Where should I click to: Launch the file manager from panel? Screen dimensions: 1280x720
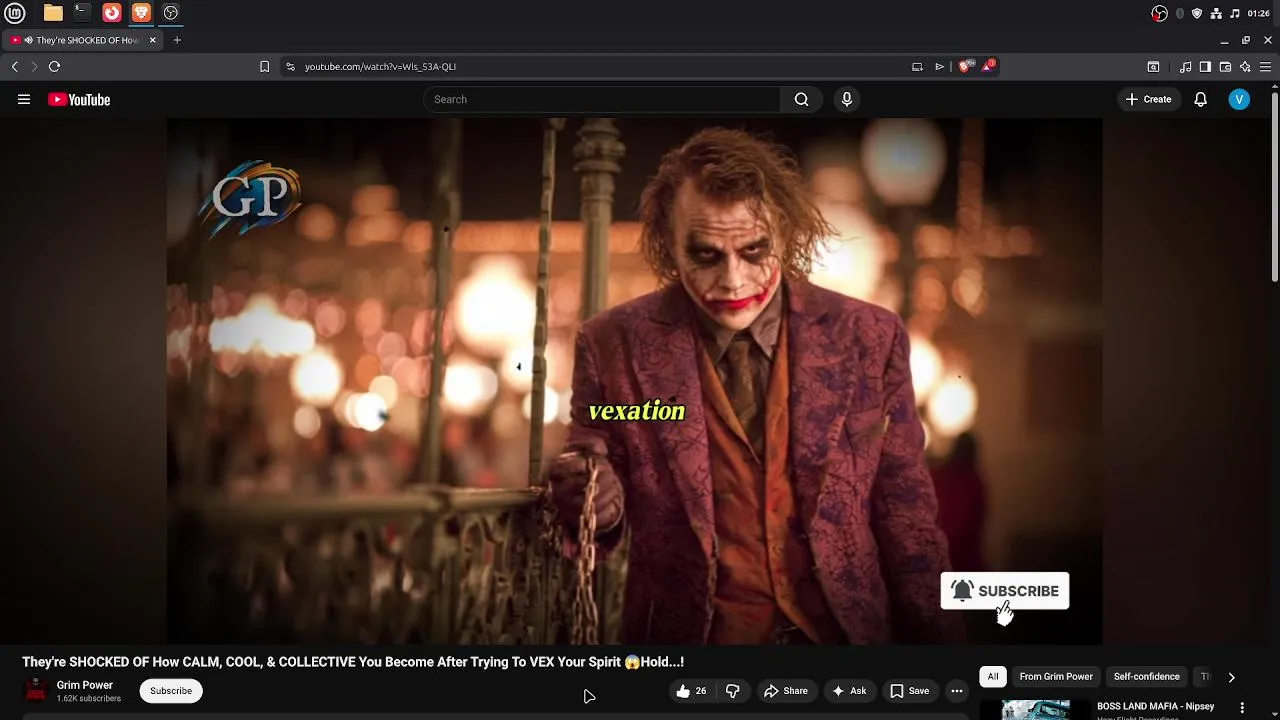pos(53,13)
